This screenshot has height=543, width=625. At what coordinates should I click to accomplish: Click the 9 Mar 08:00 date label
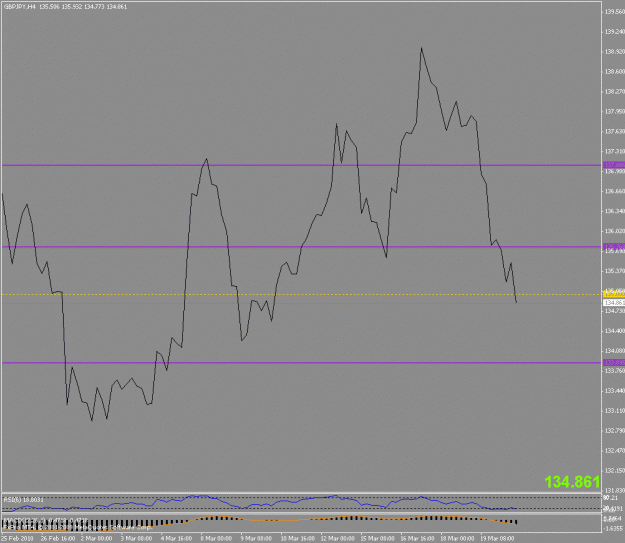(x=256, y=538)
